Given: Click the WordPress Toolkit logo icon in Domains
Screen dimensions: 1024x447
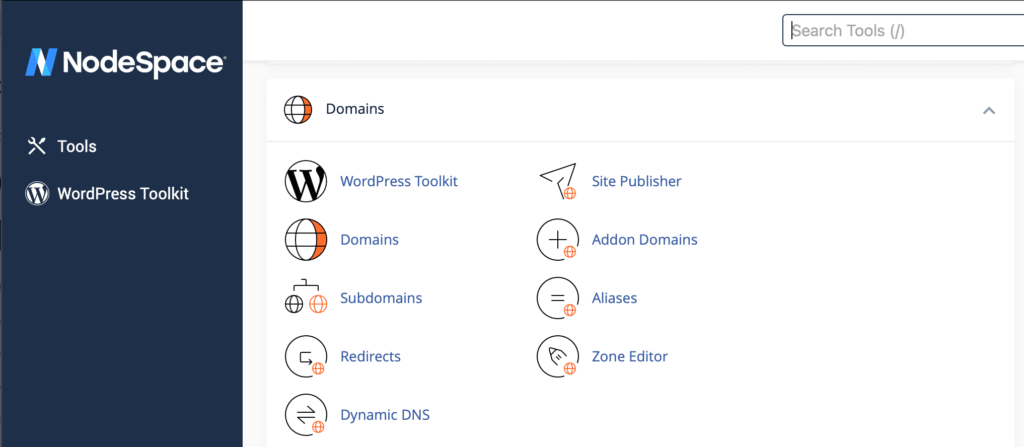Looking at the screenshot, I should pos(306,181).
